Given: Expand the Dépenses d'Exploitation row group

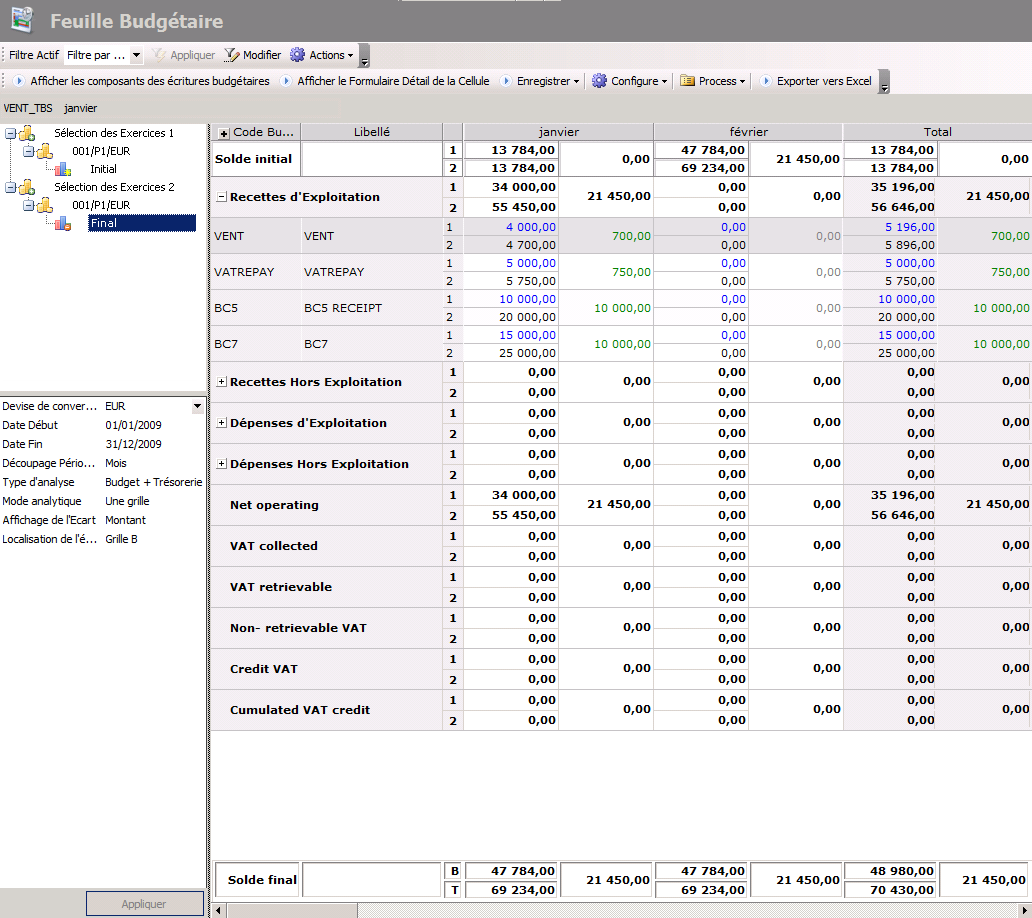Looking at the screenshot, I should point(221,423).
